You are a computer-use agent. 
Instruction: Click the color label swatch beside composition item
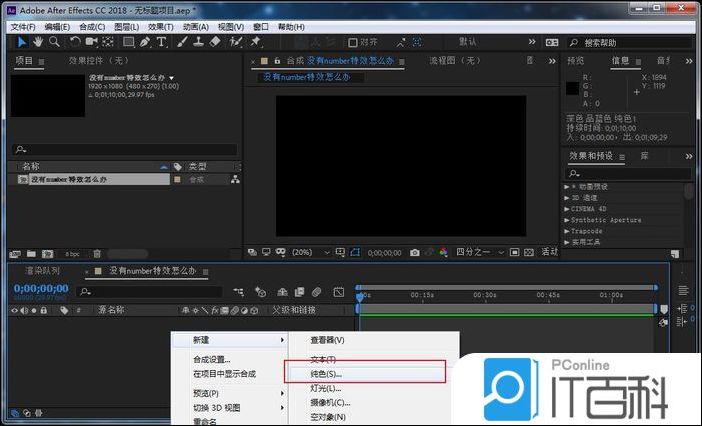178,180
